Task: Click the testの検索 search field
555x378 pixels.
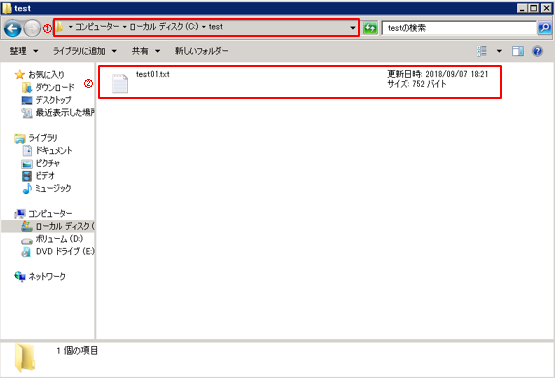Action: pyautogui.click(x=459, y=28)
